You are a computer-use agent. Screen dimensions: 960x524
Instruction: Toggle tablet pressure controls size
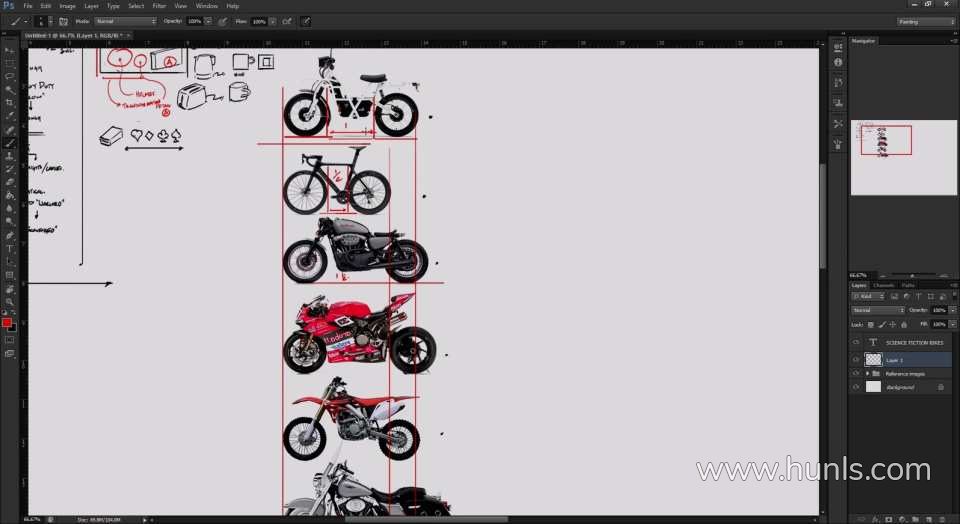(x=306, y=21)
